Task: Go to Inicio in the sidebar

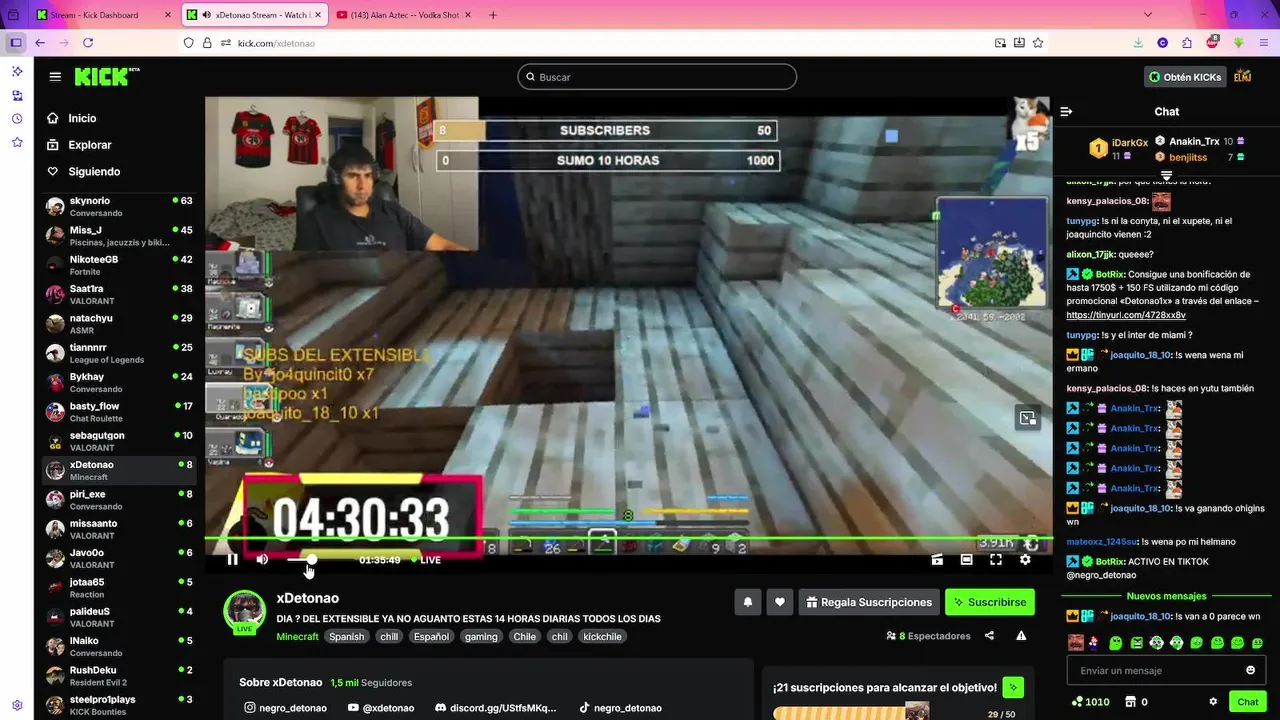Action: (x=82, y=118)
